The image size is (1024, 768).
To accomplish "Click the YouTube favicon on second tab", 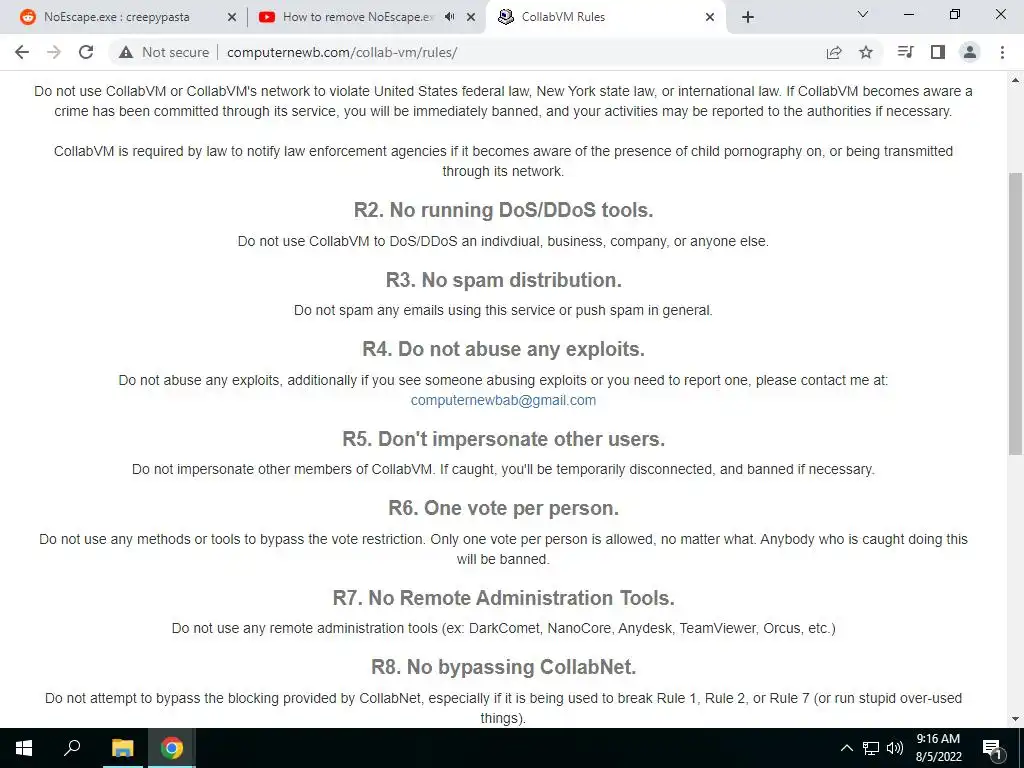I will [x=266, y=17].
